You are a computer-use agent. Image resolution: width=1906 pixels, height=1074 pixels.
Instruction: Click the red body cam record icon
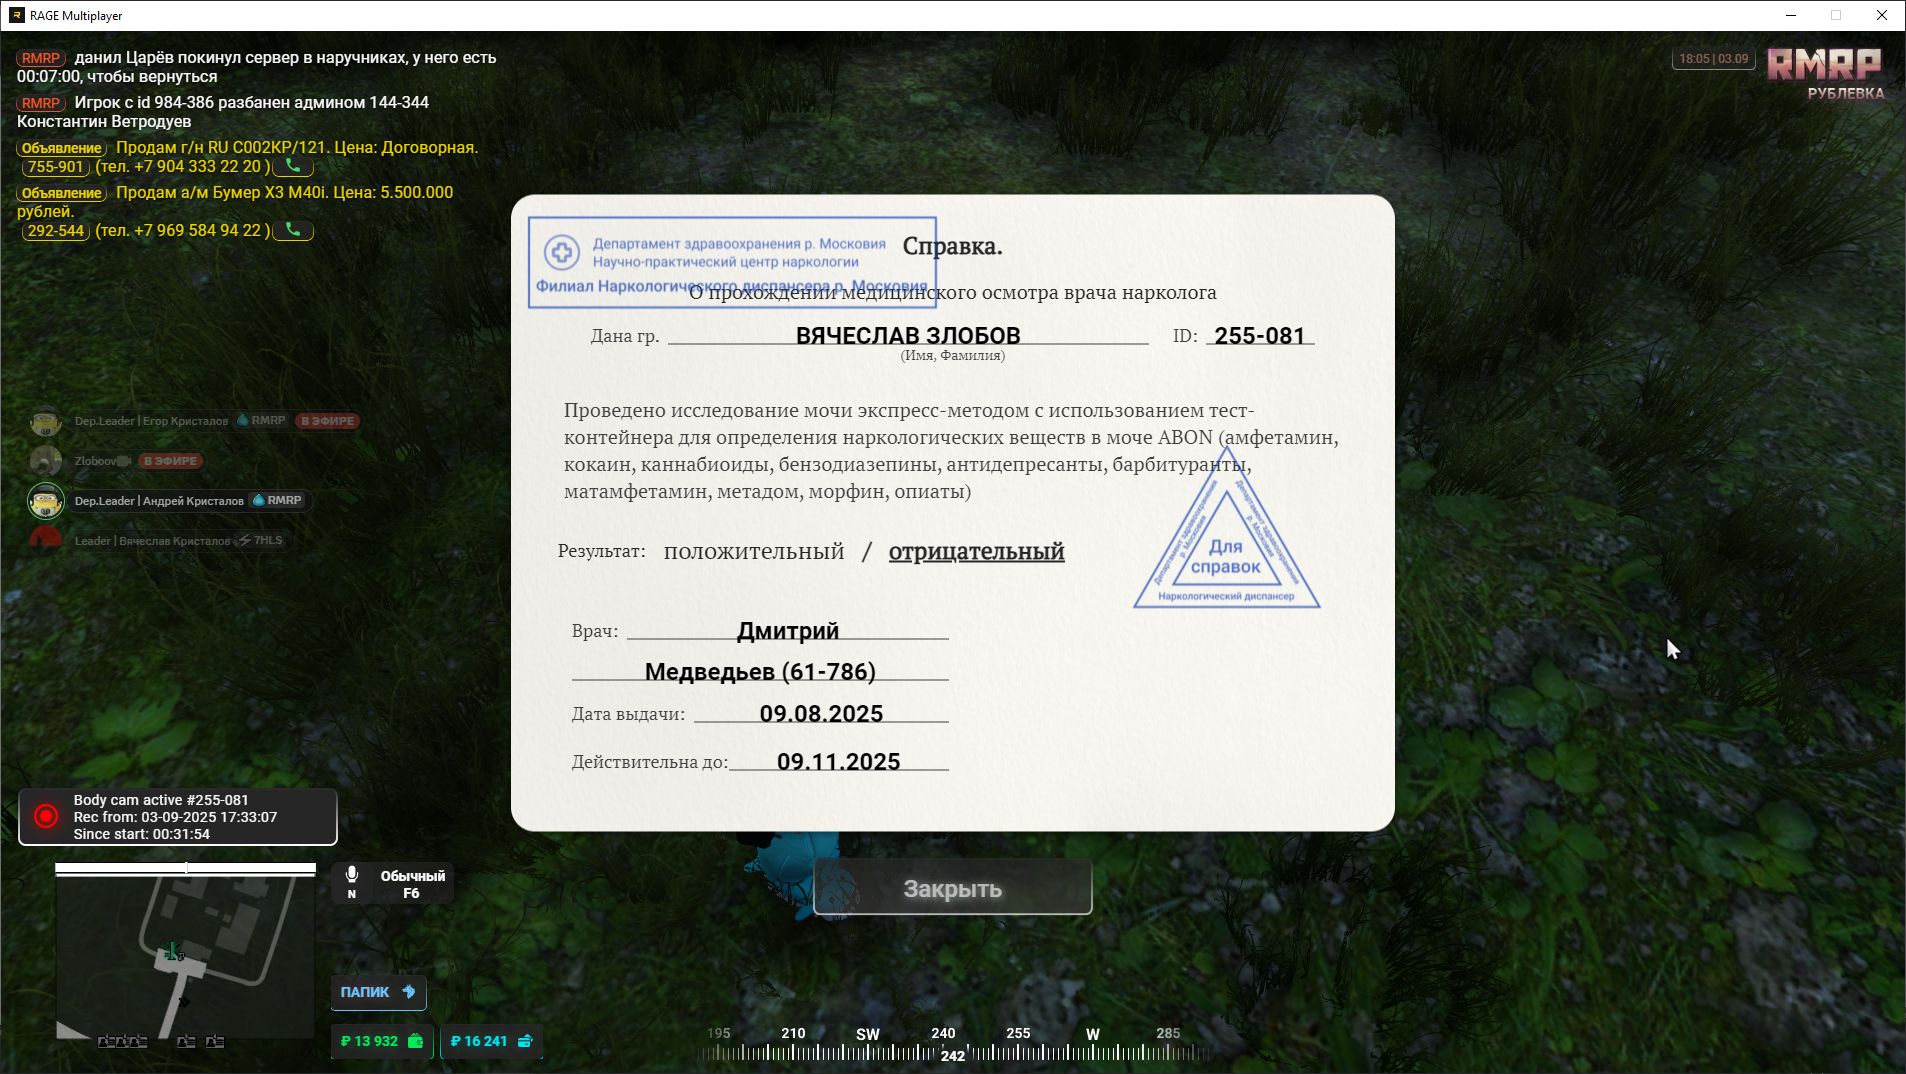coord(46,816)
